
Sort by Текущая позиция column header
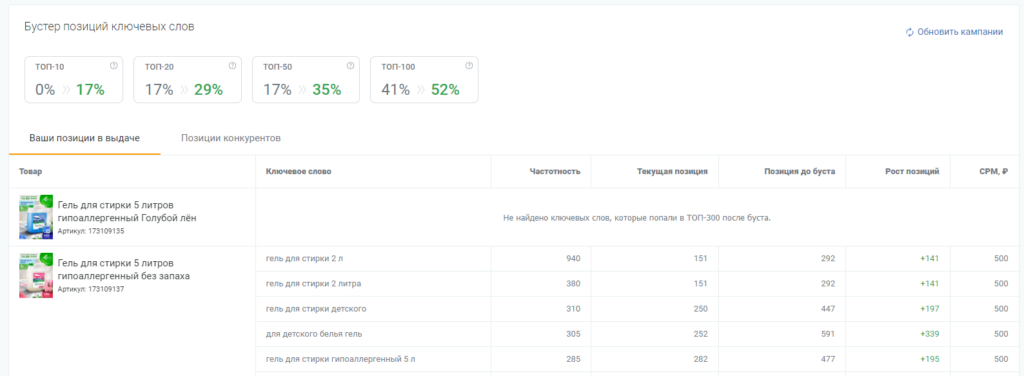(673, 172)
